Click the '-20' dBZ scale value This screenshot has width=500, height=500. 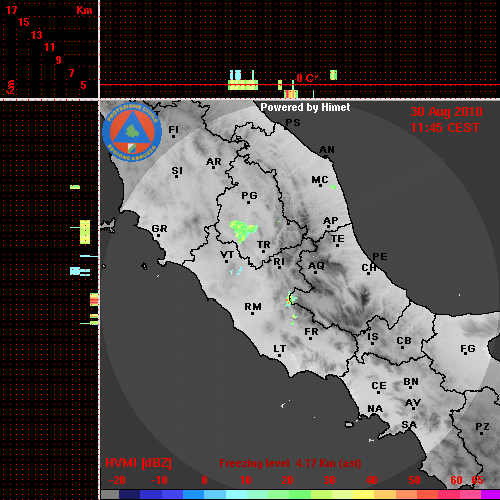(117, 480)
